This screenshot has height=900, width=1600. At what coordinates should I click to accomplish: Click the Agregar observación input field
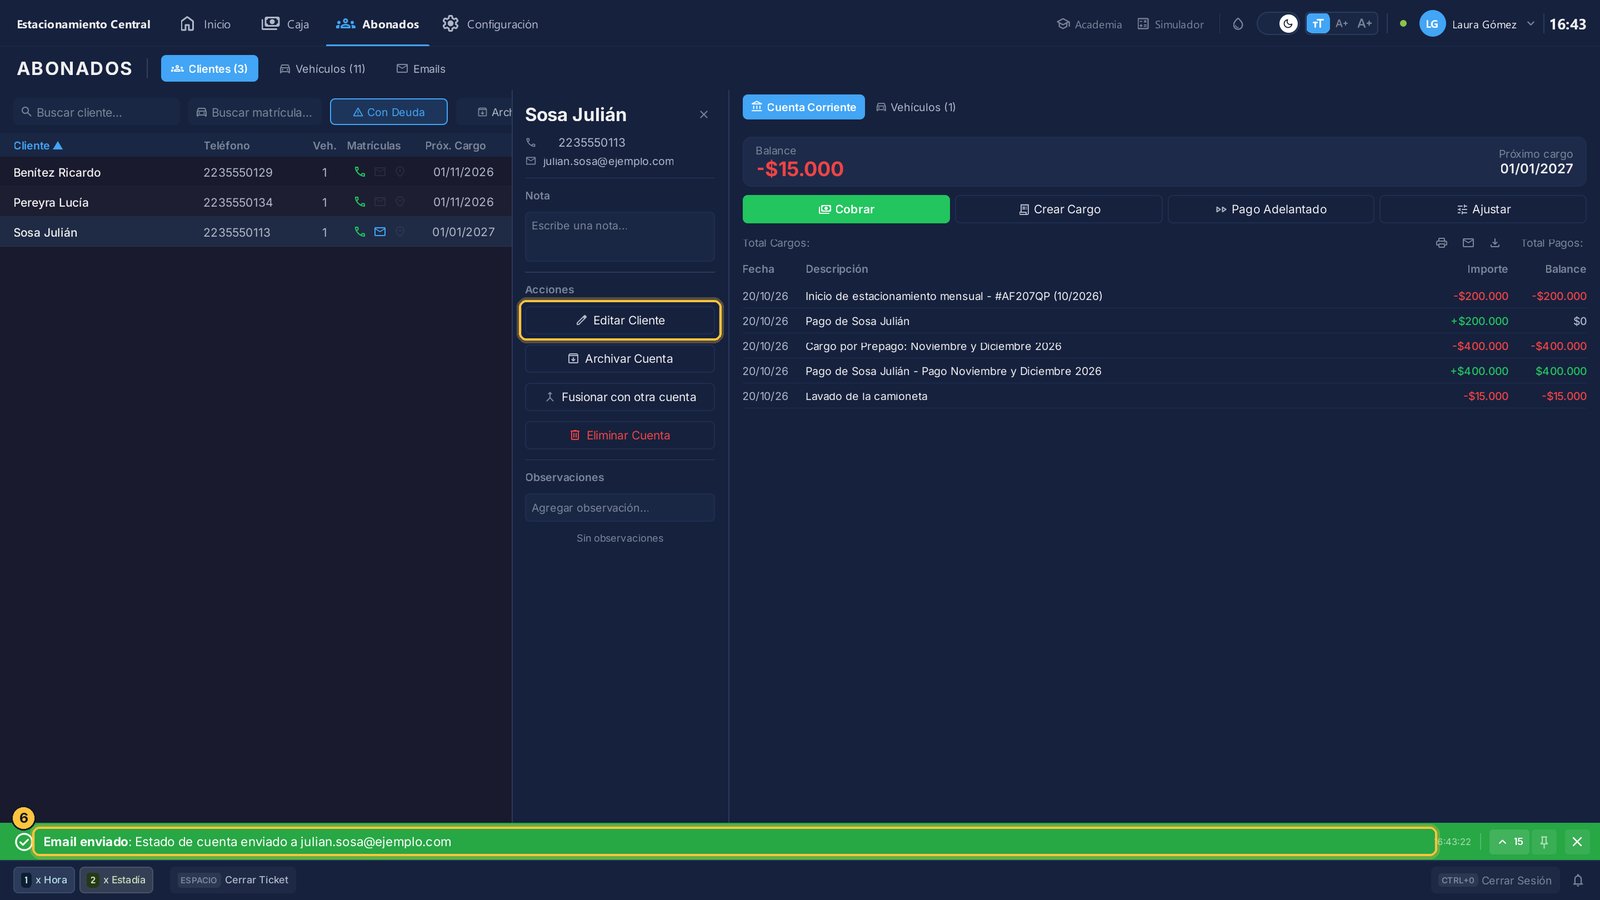pyautogui.click(x=620, y=508)
